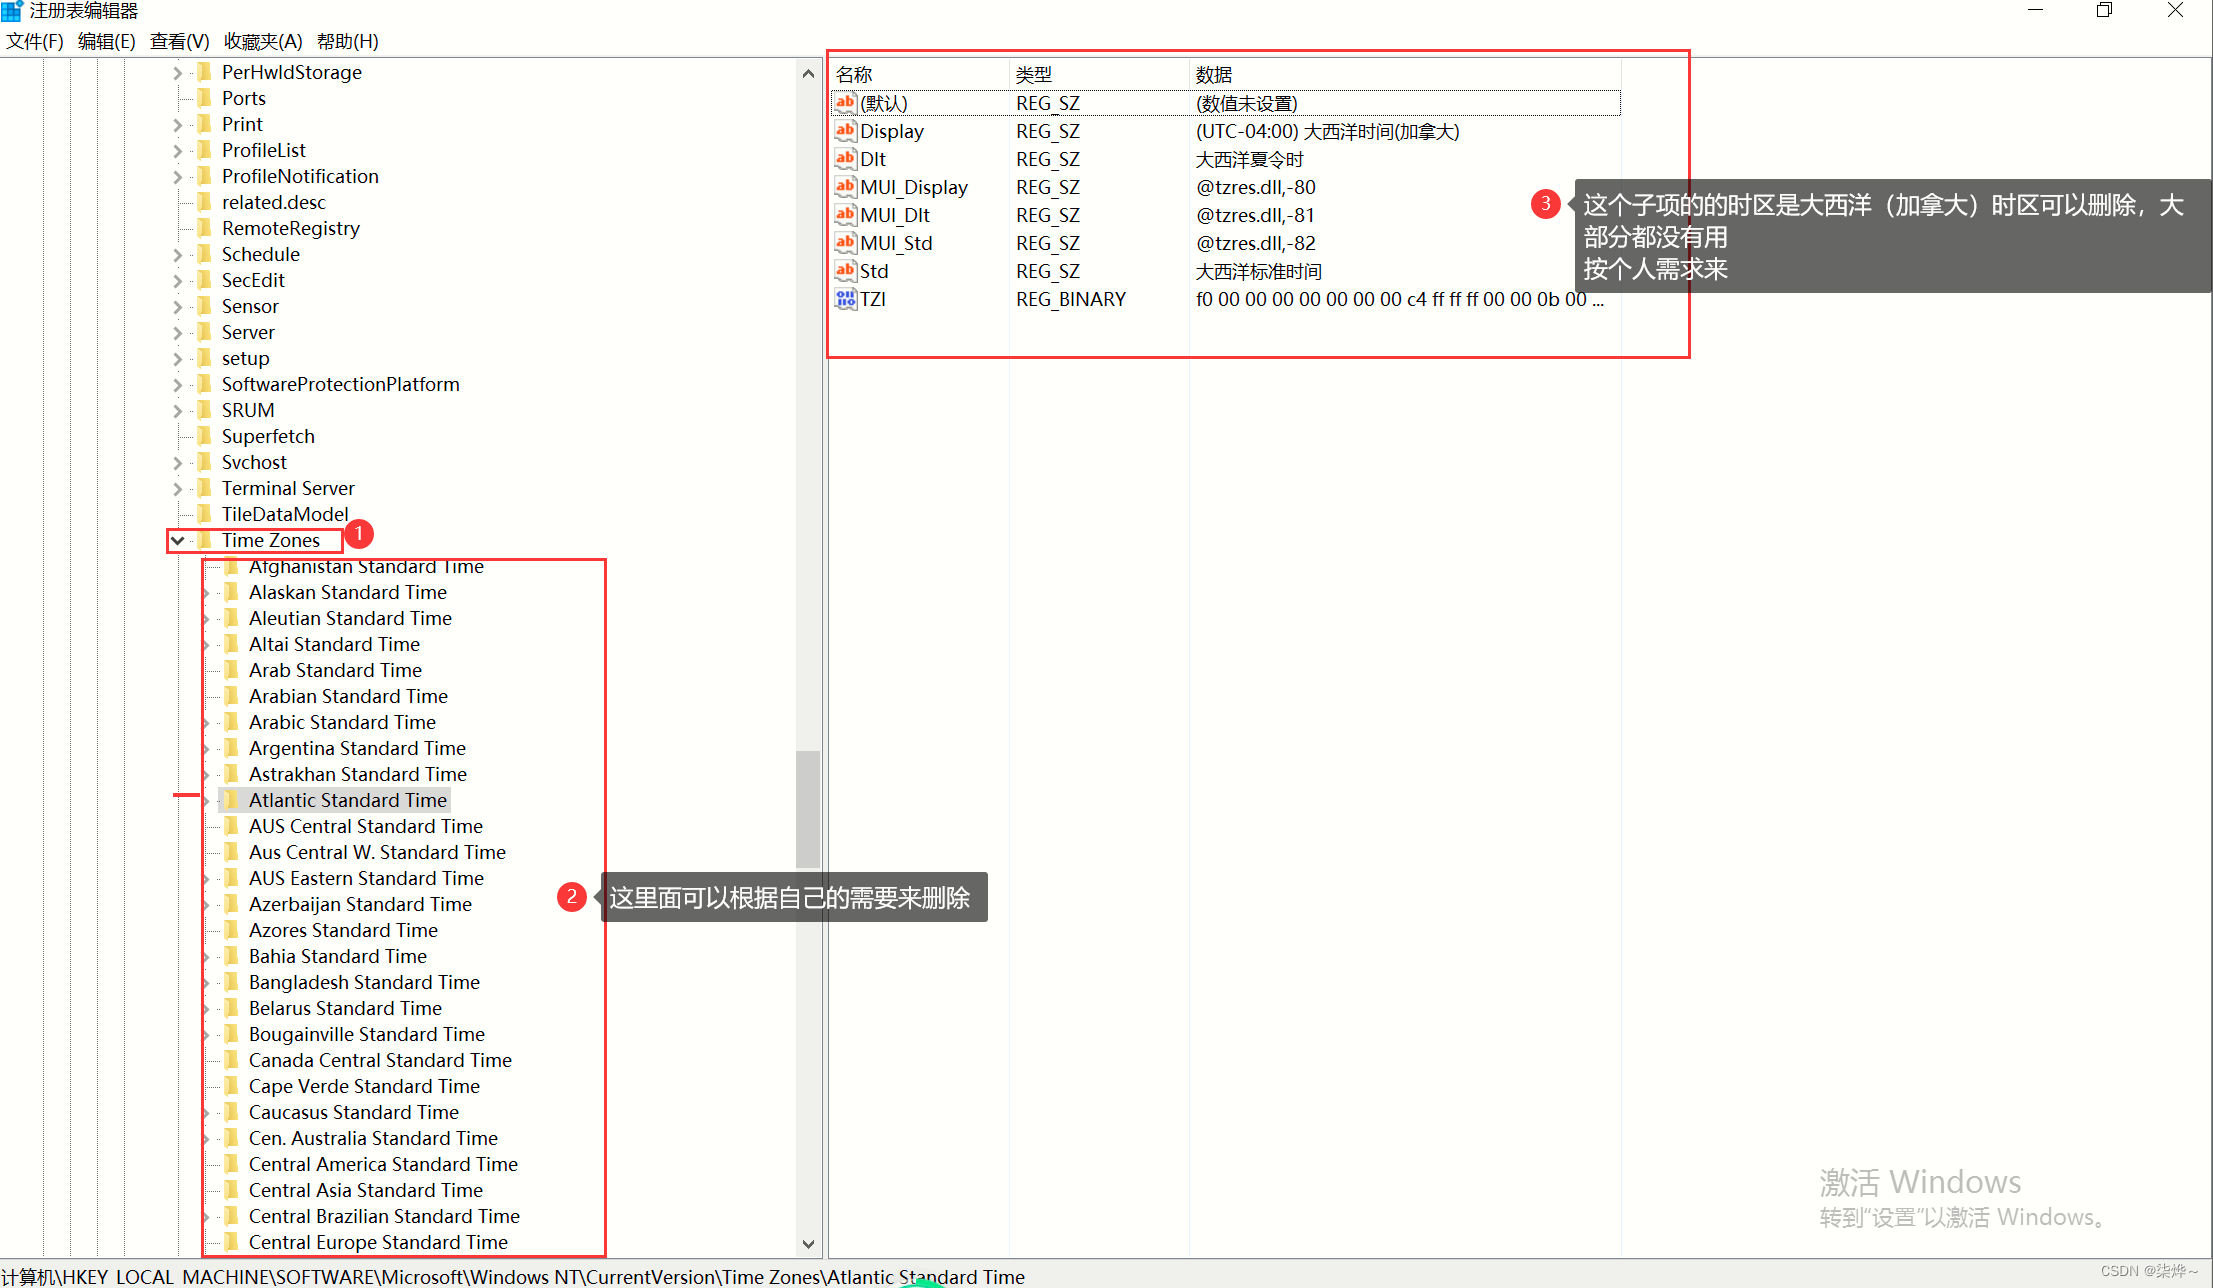
Task: Expand the SoftwareProtectionPlatform key
Action: tap(177, 384)
